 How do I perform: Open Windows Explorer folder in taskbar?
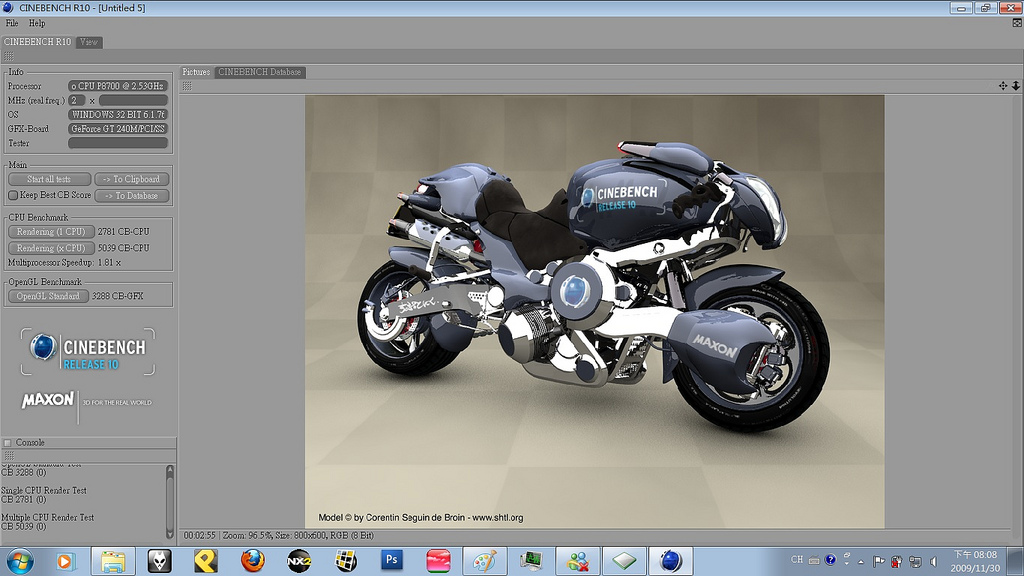click(113, 561)
